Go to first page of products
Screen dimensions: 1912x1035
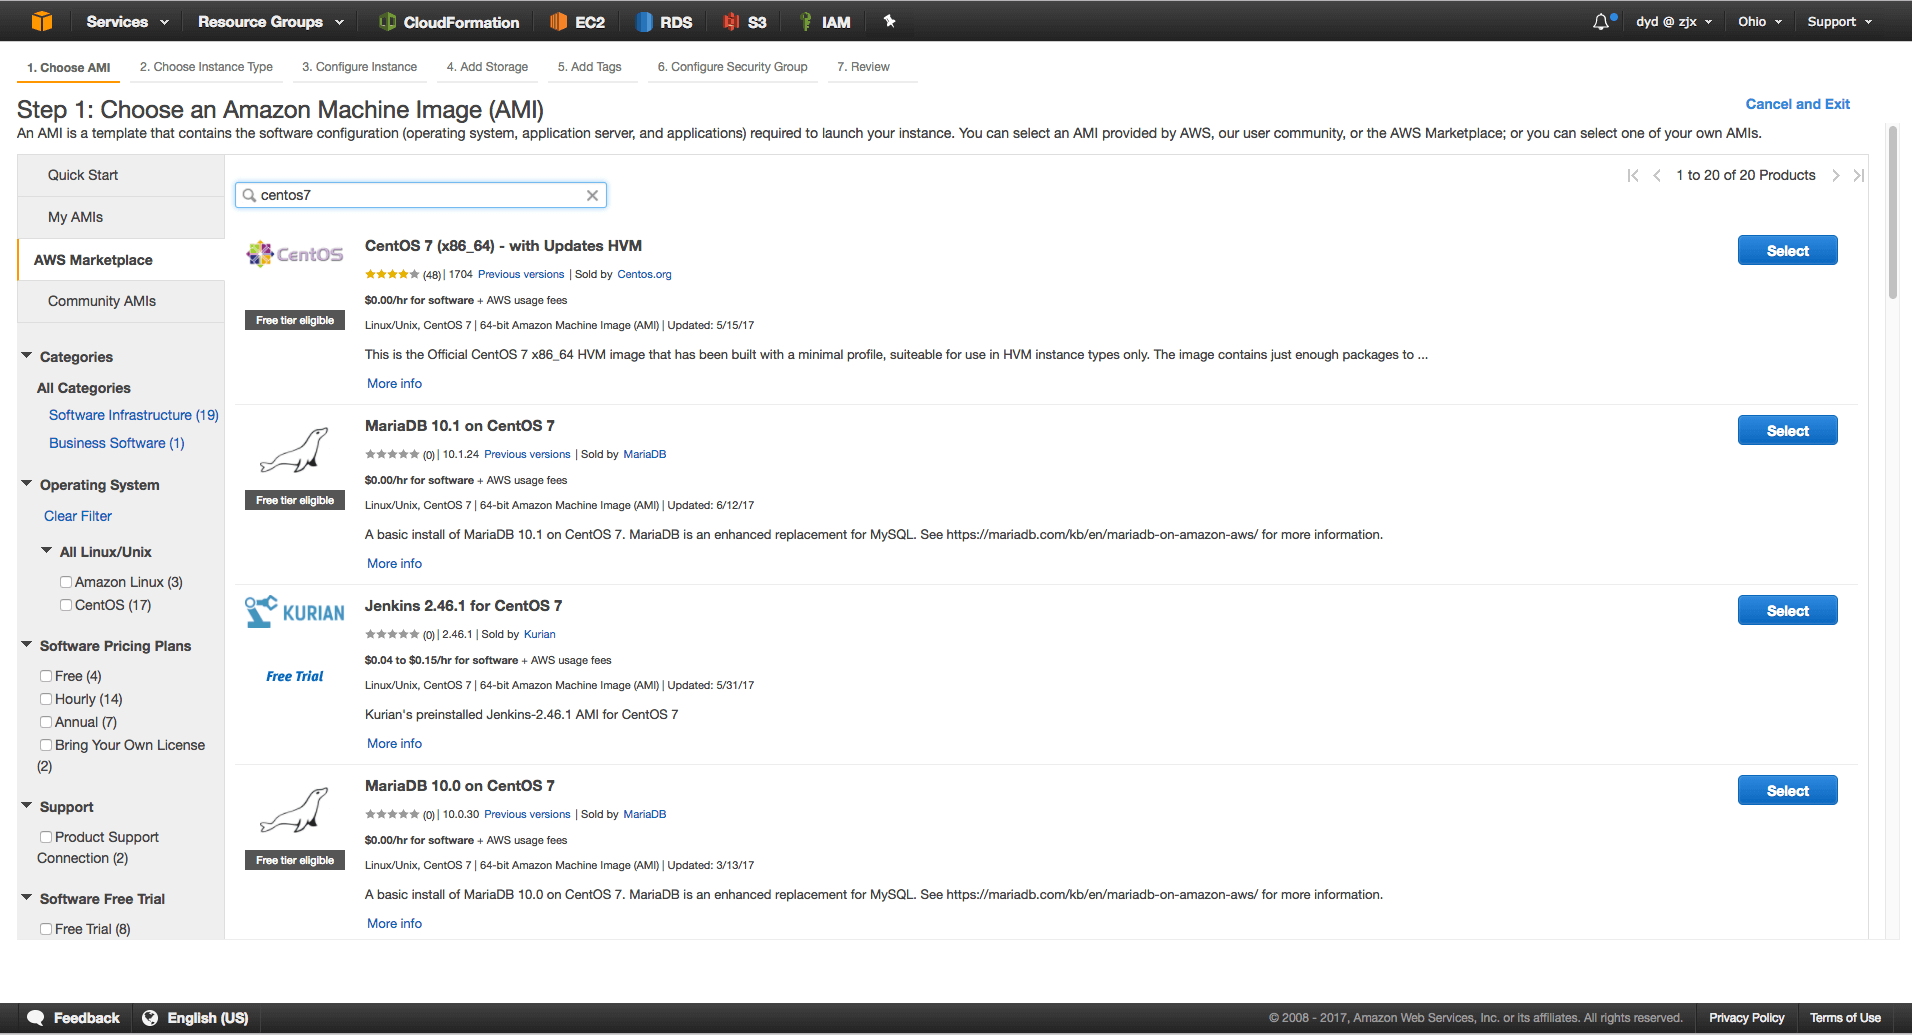point(1633,175)
